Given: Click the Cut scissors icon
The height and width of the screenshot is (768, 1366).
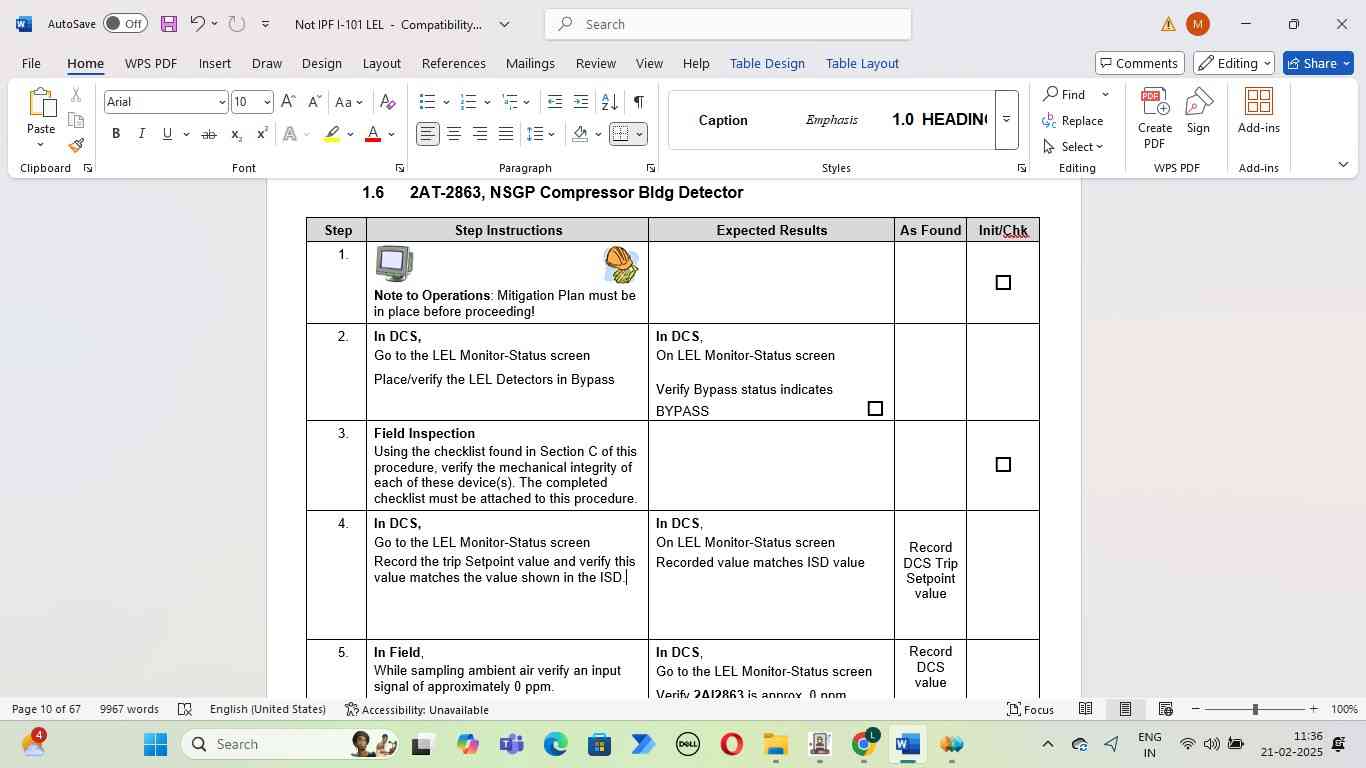Looking at the screenshot, I should [x=76, y=95].
